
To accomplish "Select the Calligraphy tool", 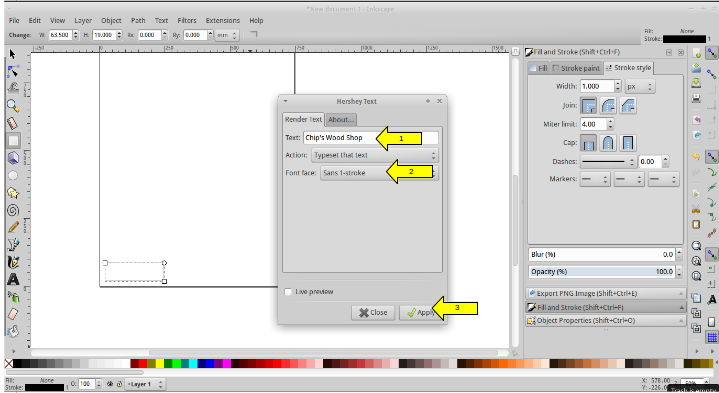I will point(13,262).
